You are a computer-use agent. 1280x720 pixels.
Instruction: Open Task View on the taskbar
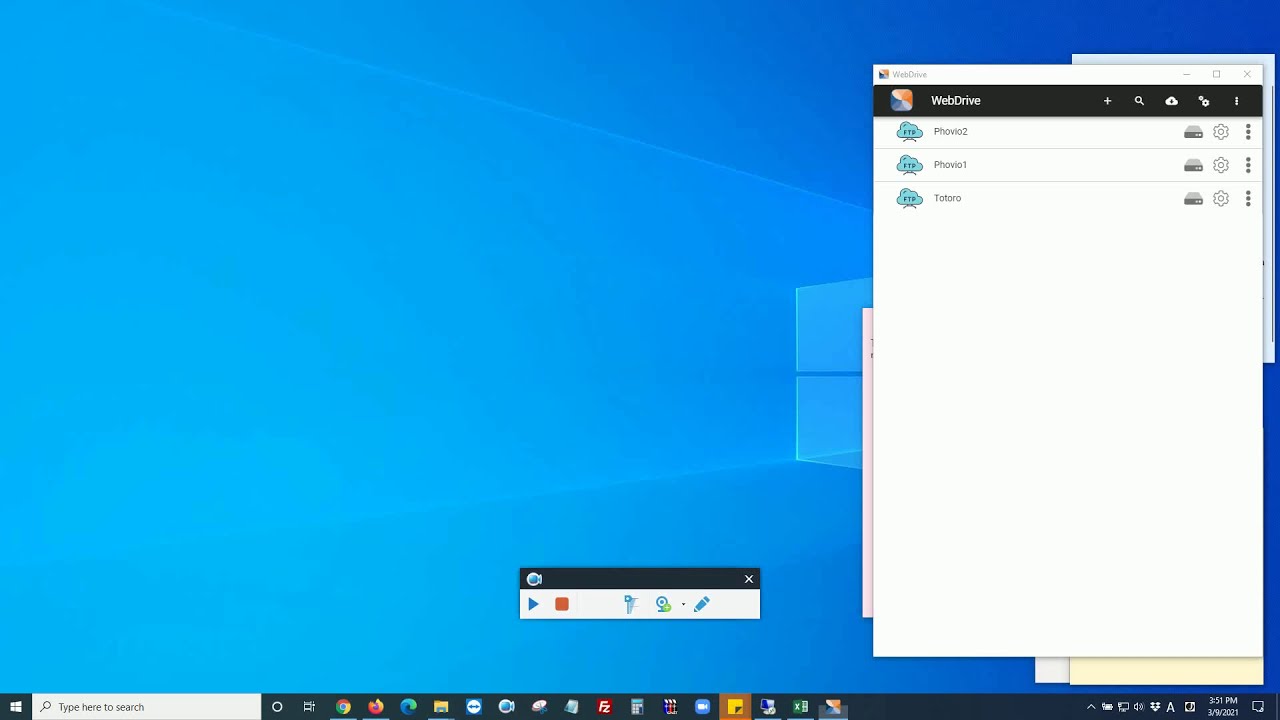309,707
